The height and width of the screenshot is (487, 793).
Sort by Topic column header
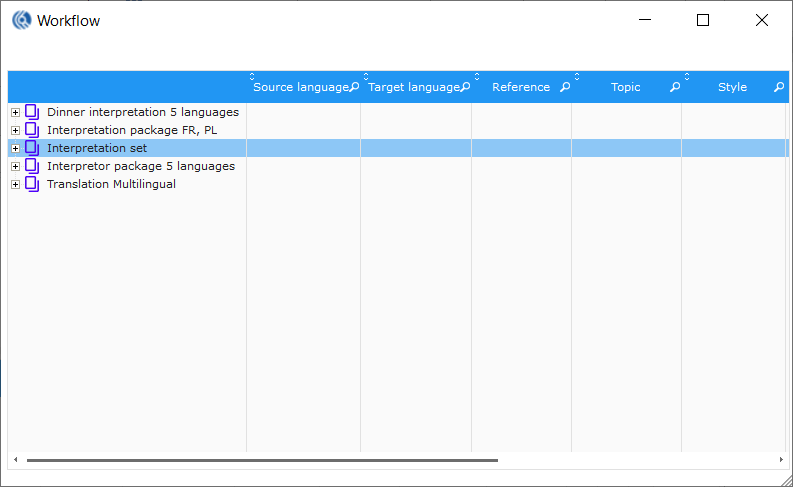(625, 87)
